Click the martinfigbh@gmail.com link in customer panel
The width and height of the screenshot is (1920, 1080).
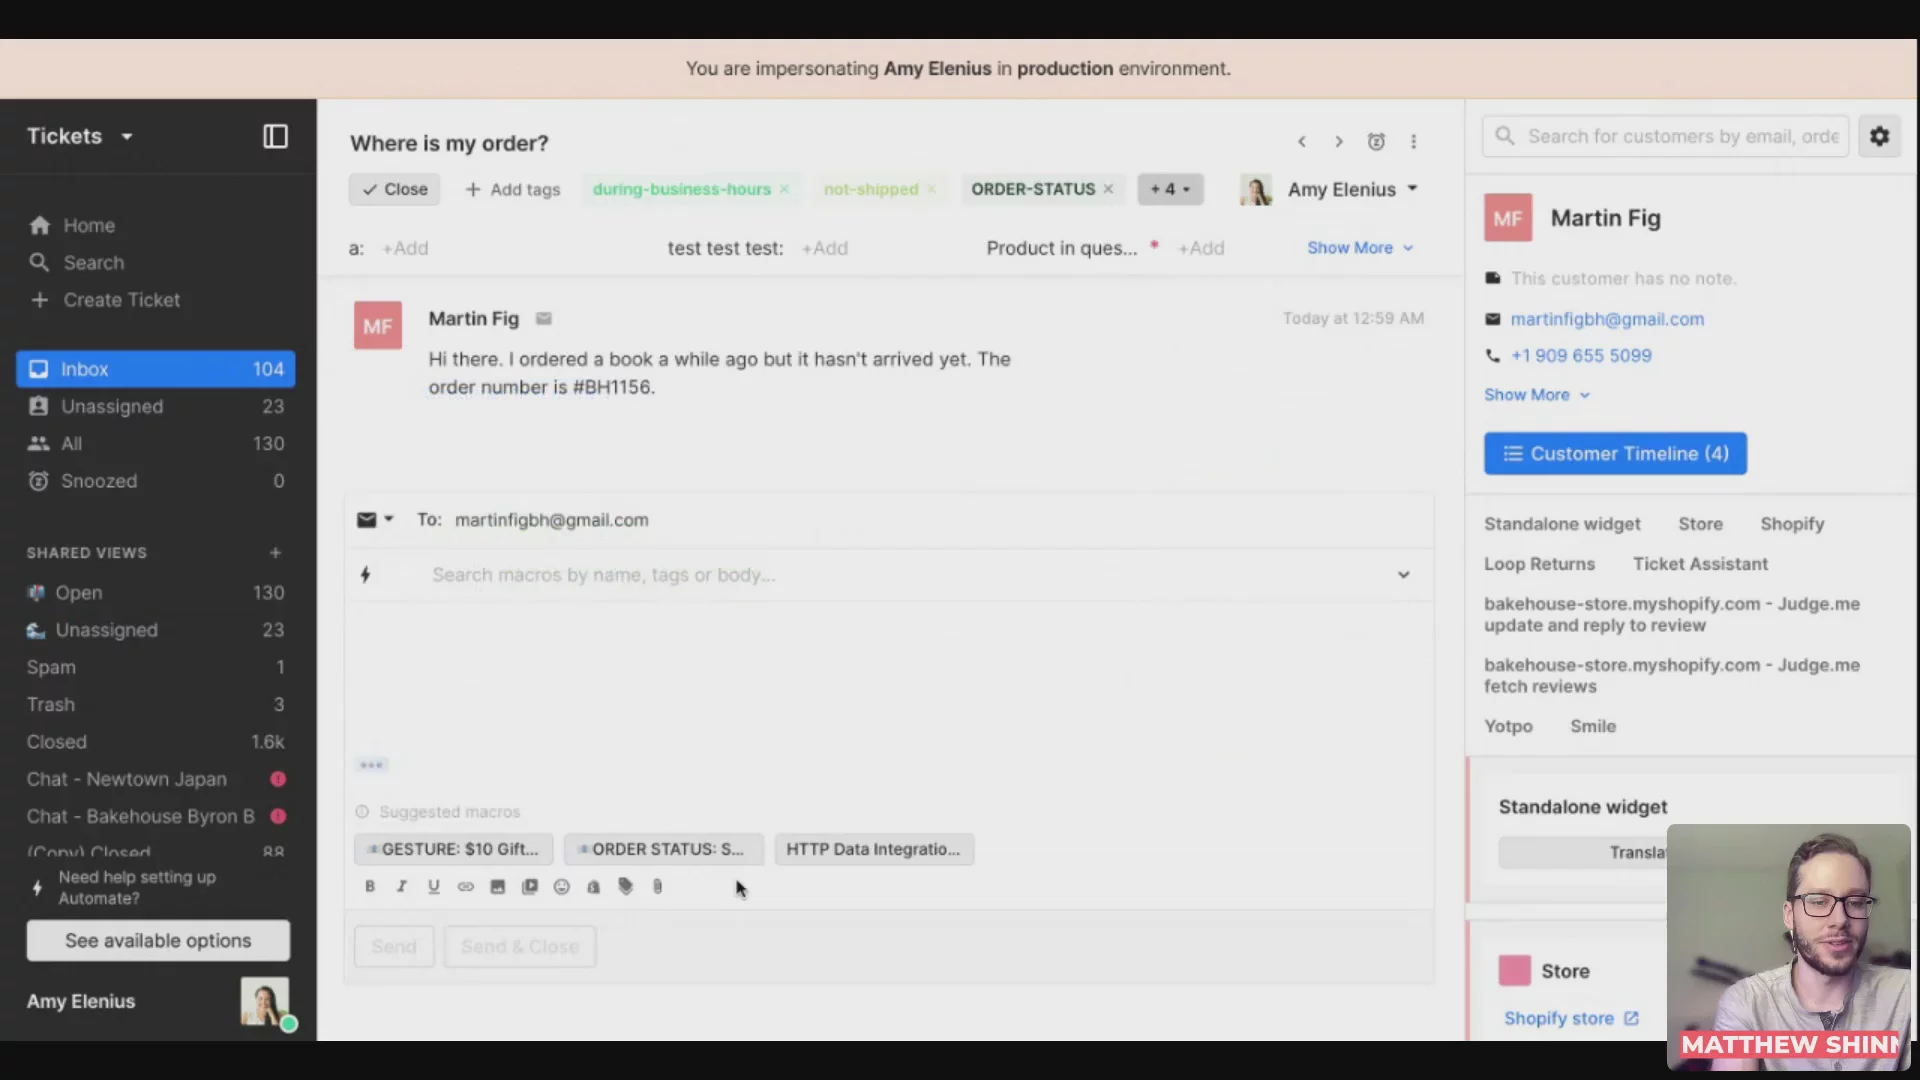1607,319
